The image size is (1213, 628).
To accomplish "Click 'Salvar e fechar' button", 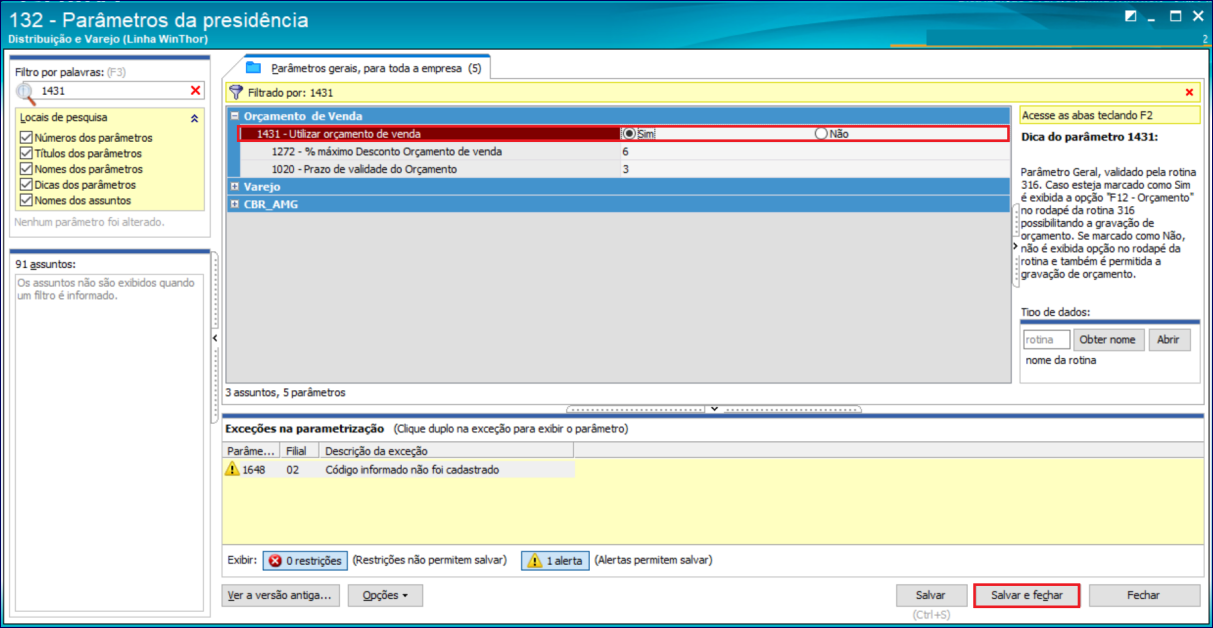I will [1027, 595].
